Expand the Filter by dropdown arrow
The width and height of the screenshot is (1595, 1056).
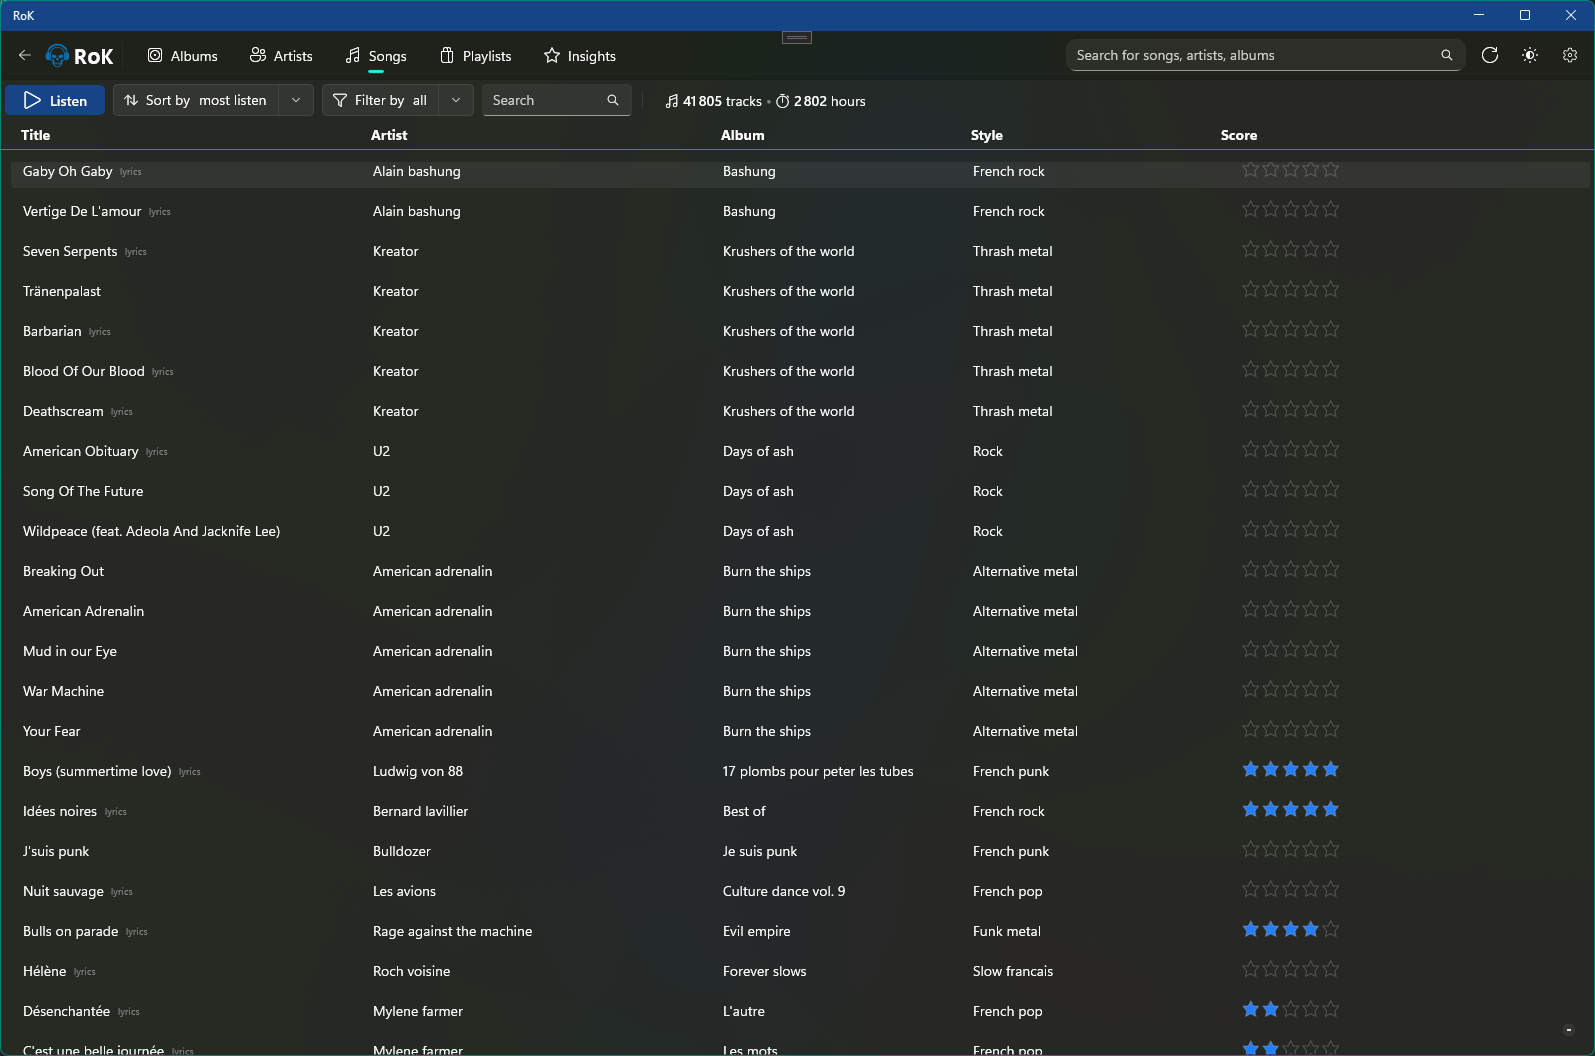pyautogui.click(x=456, y=101)
